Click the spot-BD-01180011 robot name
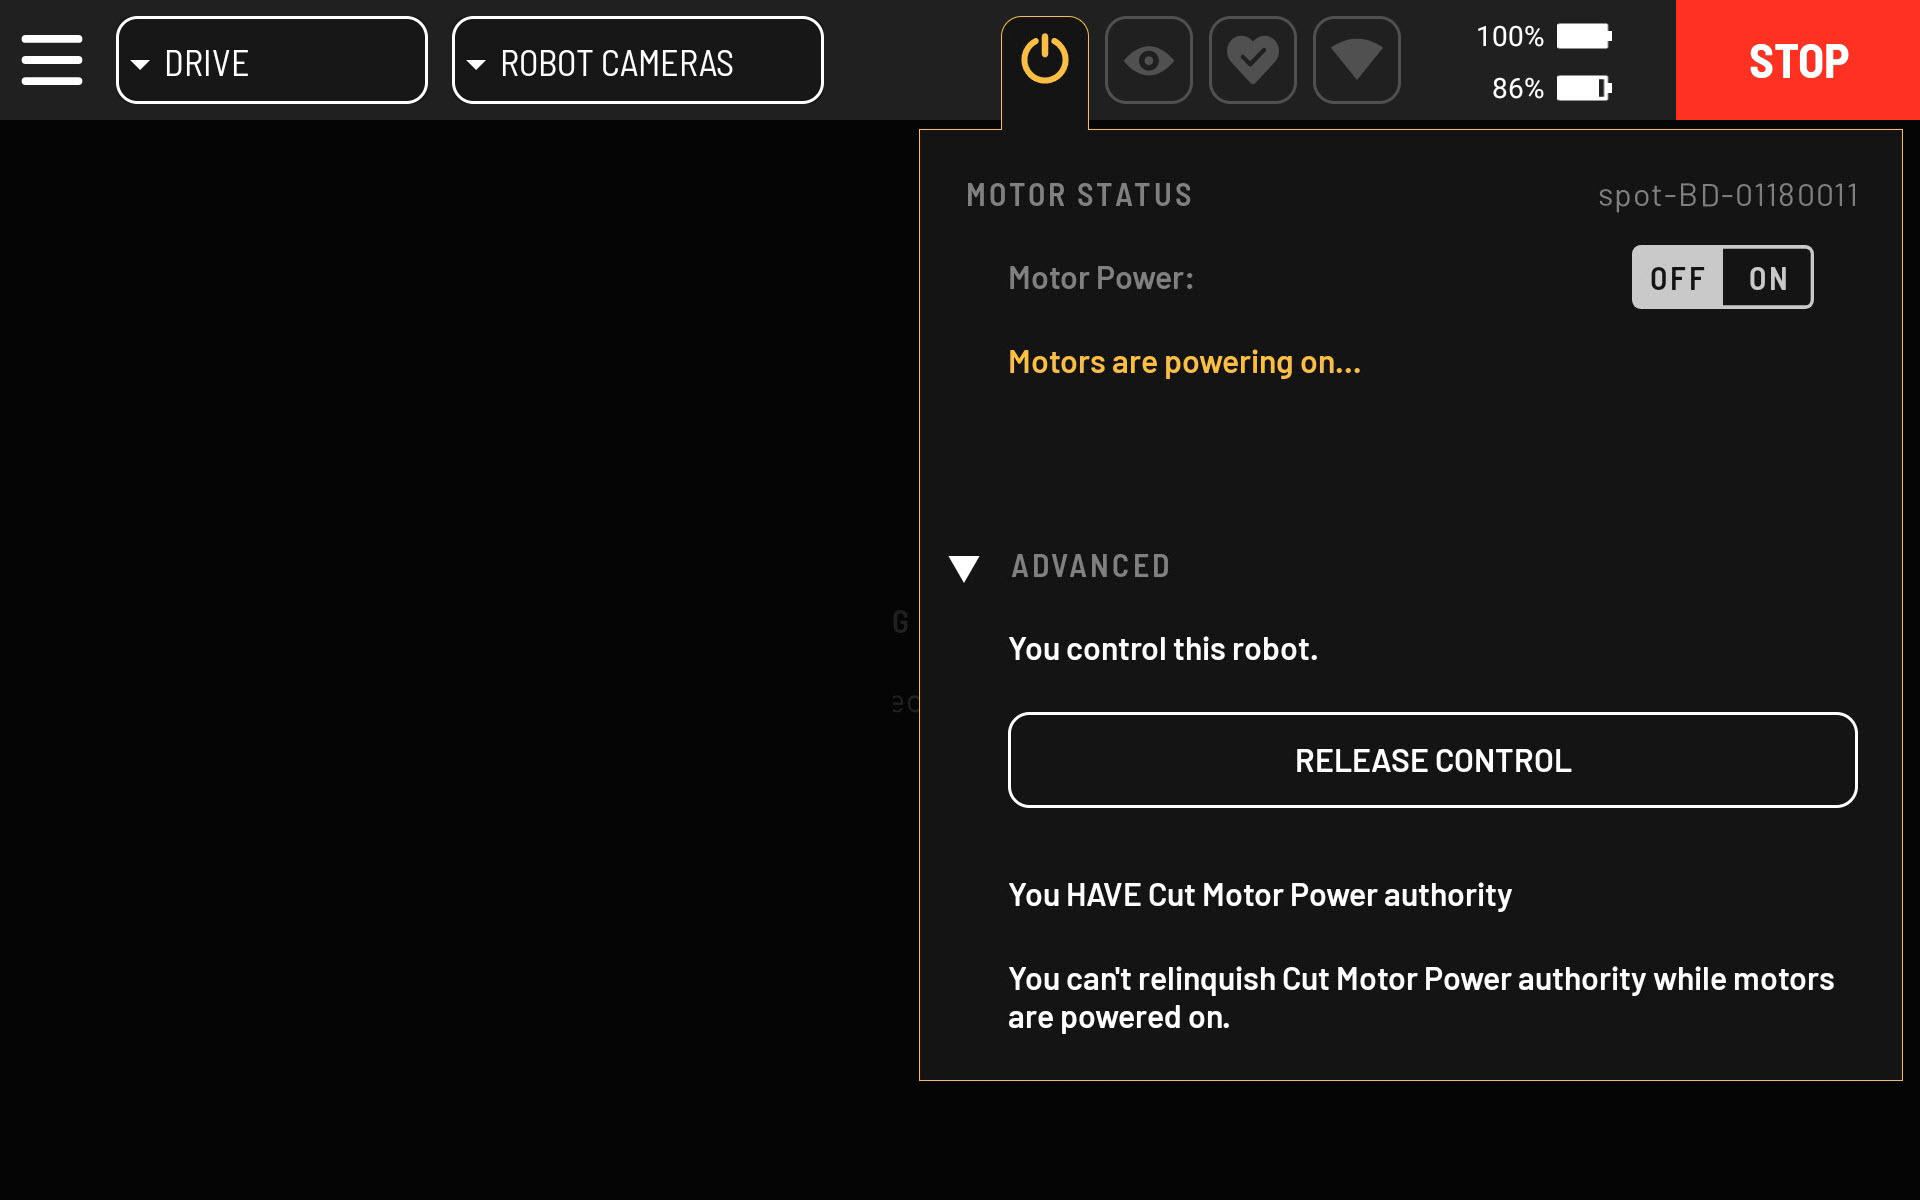 [1727, 195]
